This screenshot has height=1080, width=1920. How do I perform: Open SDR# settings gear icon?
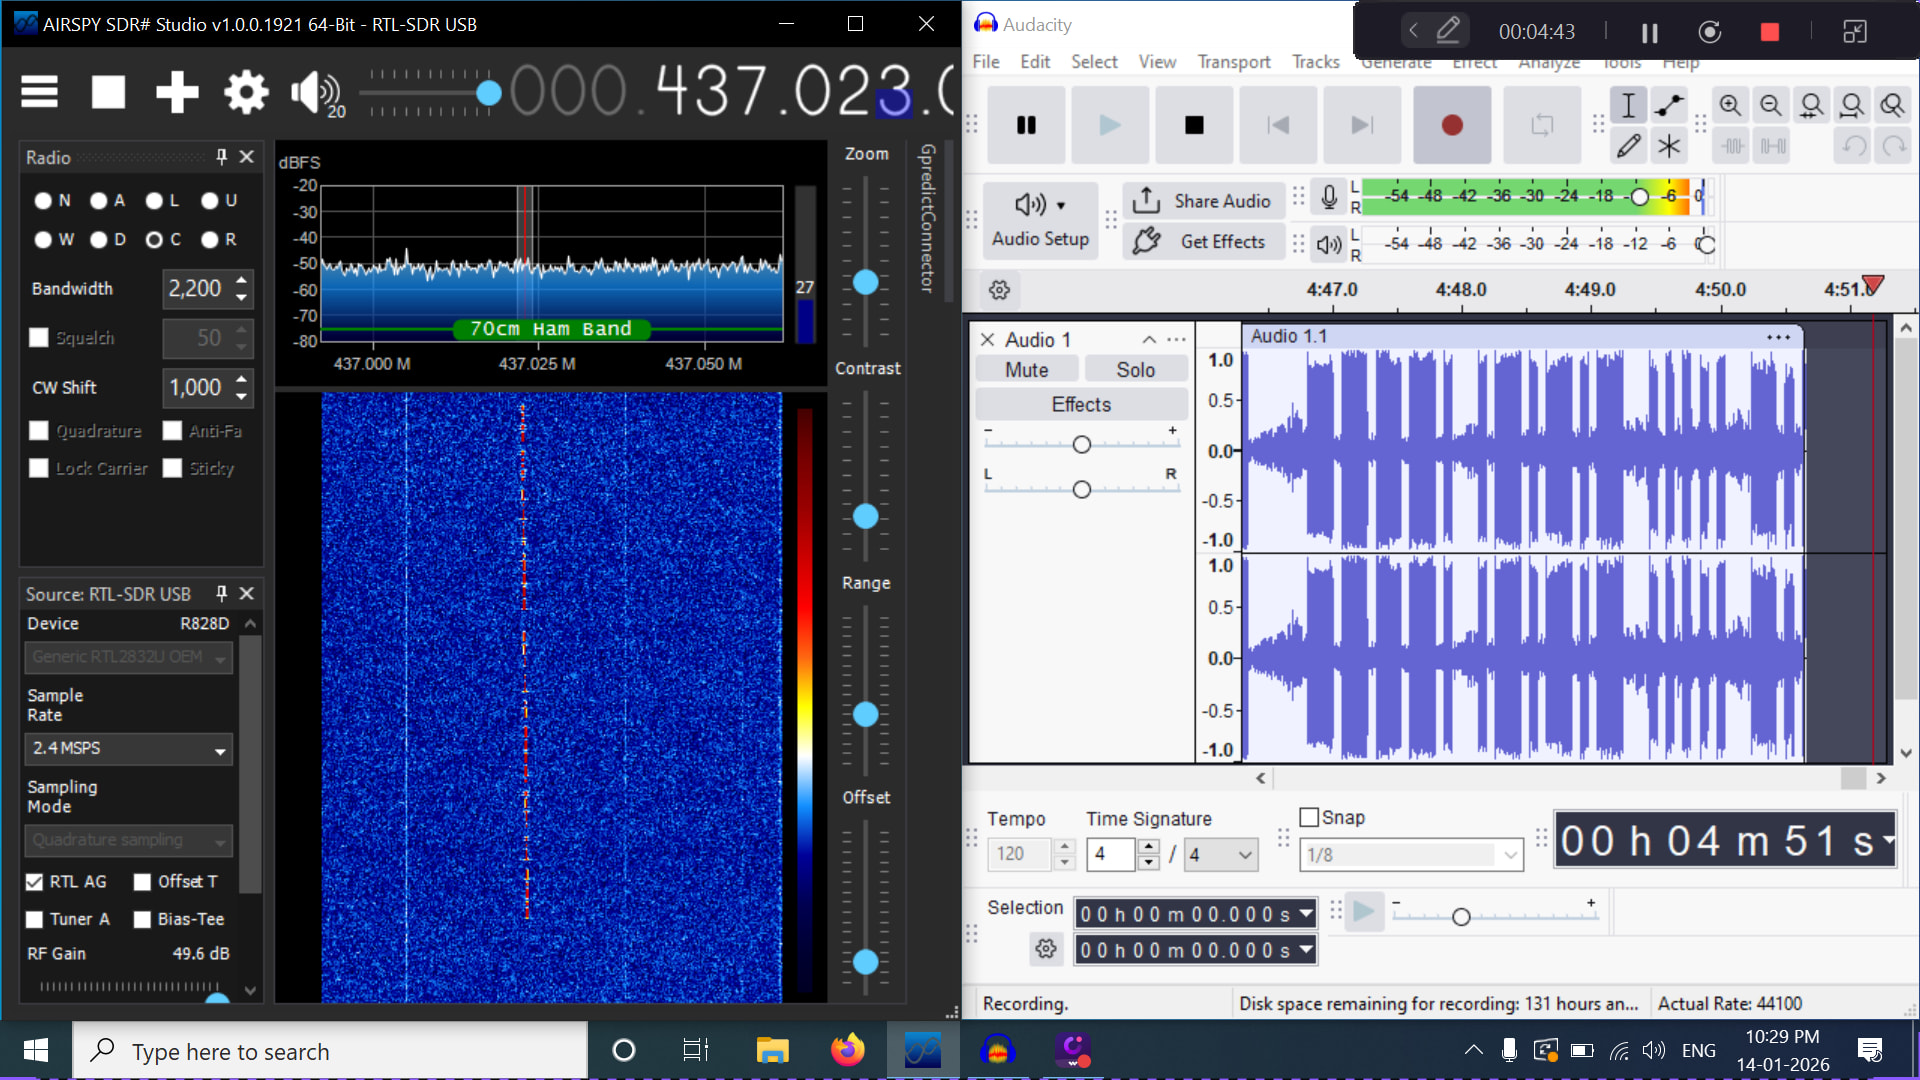pyautogui.click(x=246, y=92)
